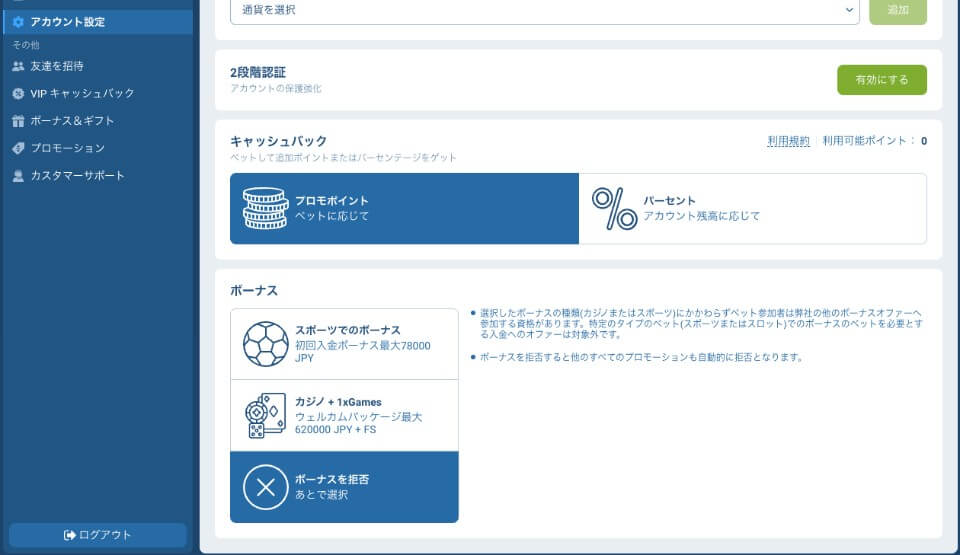The image size is (960, 555).
Task: Click the casino chips and cards icon
Action: pos(265,415)
